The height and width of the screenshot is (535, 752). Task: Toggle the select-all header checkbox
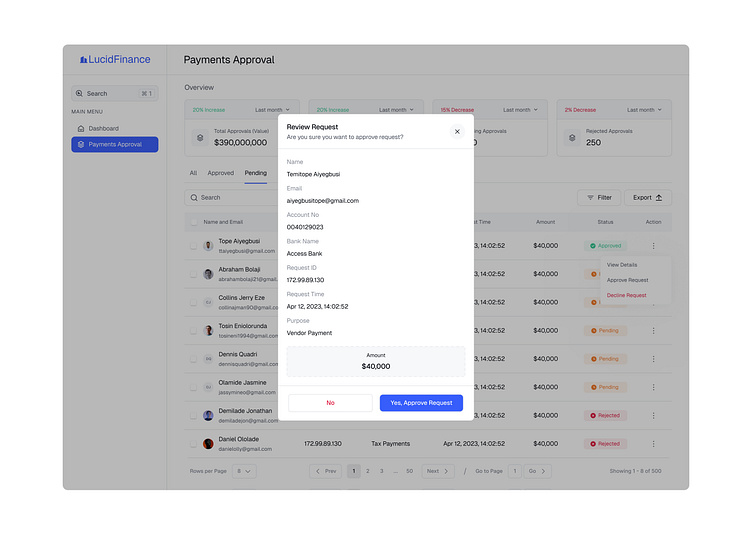tap(193, 222)
